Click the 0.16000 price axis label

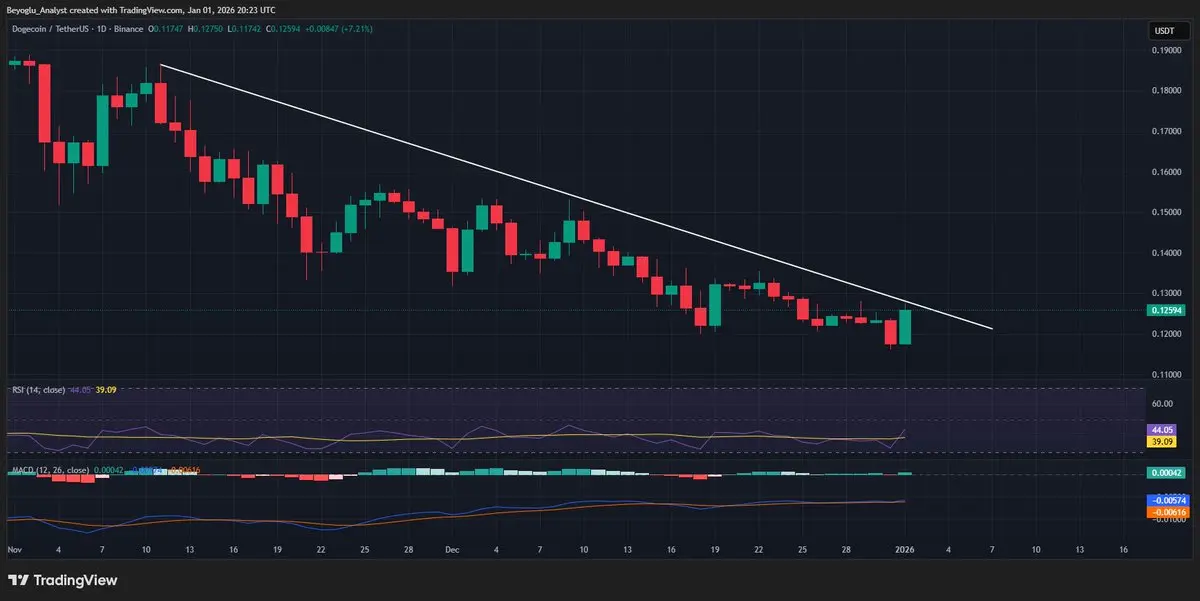point(1168,172)
